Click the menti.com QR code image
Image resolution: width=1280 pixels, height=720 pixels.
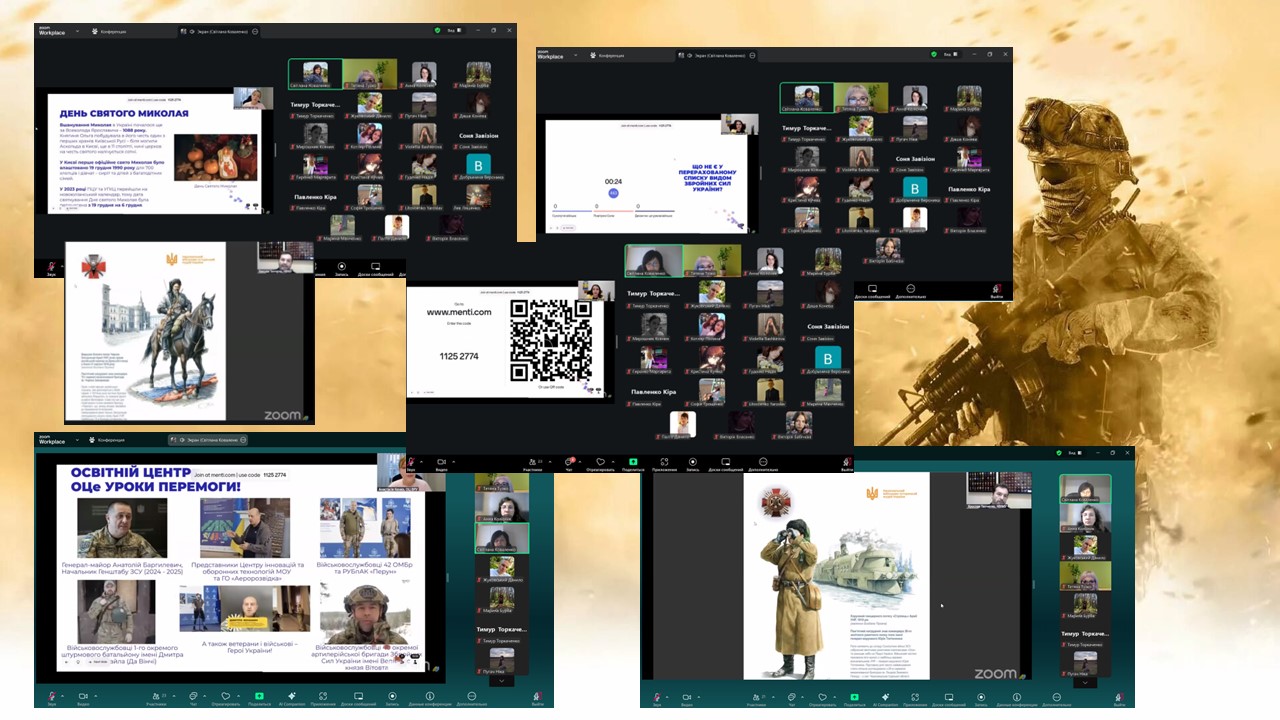coord(550,340)
